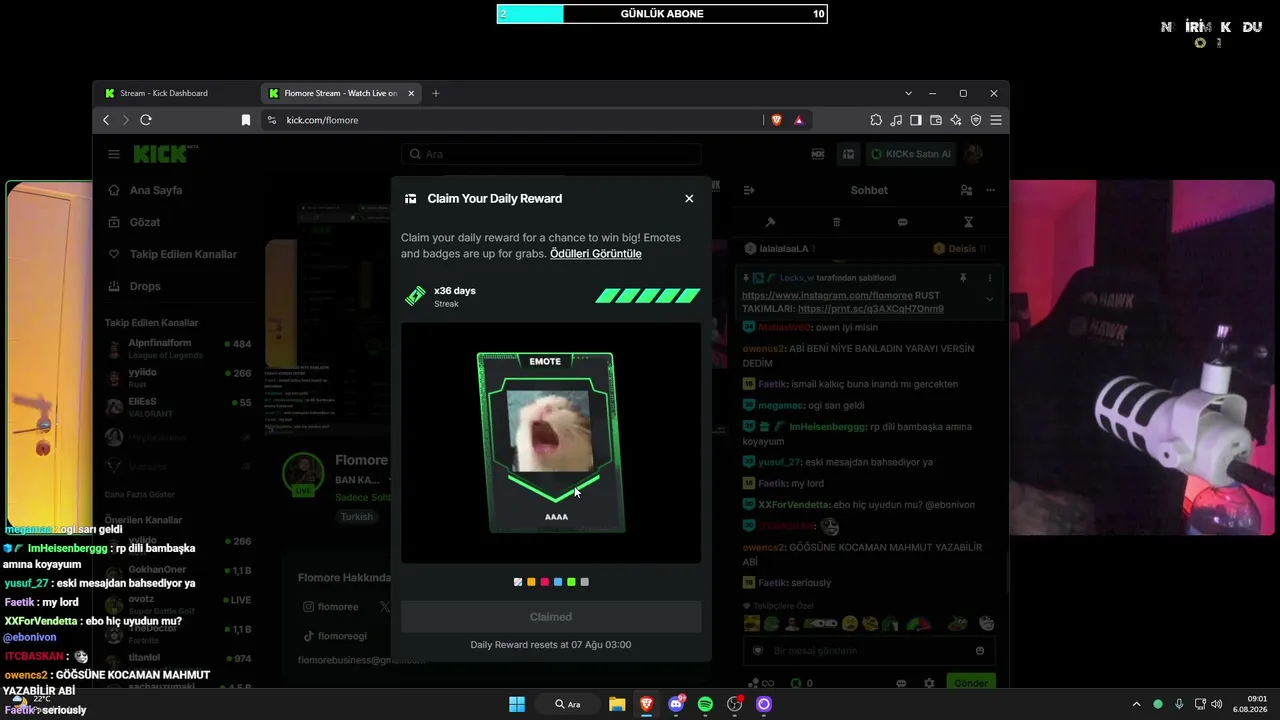Toggle the Kick sidebar hamburger menu
Viewport: 1280px width, 720px height.
(x=114, y=154)
